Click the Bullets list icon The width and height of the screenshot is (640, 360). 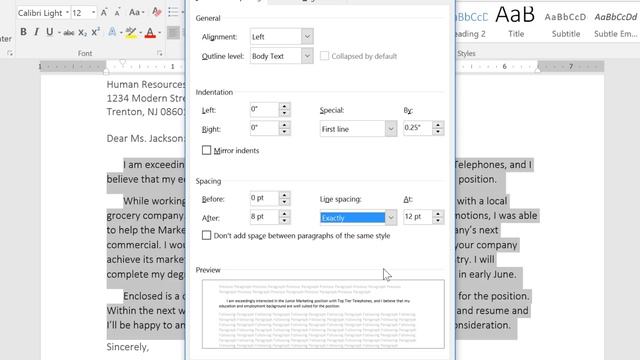pyautogui.click(x=173, y=12)
